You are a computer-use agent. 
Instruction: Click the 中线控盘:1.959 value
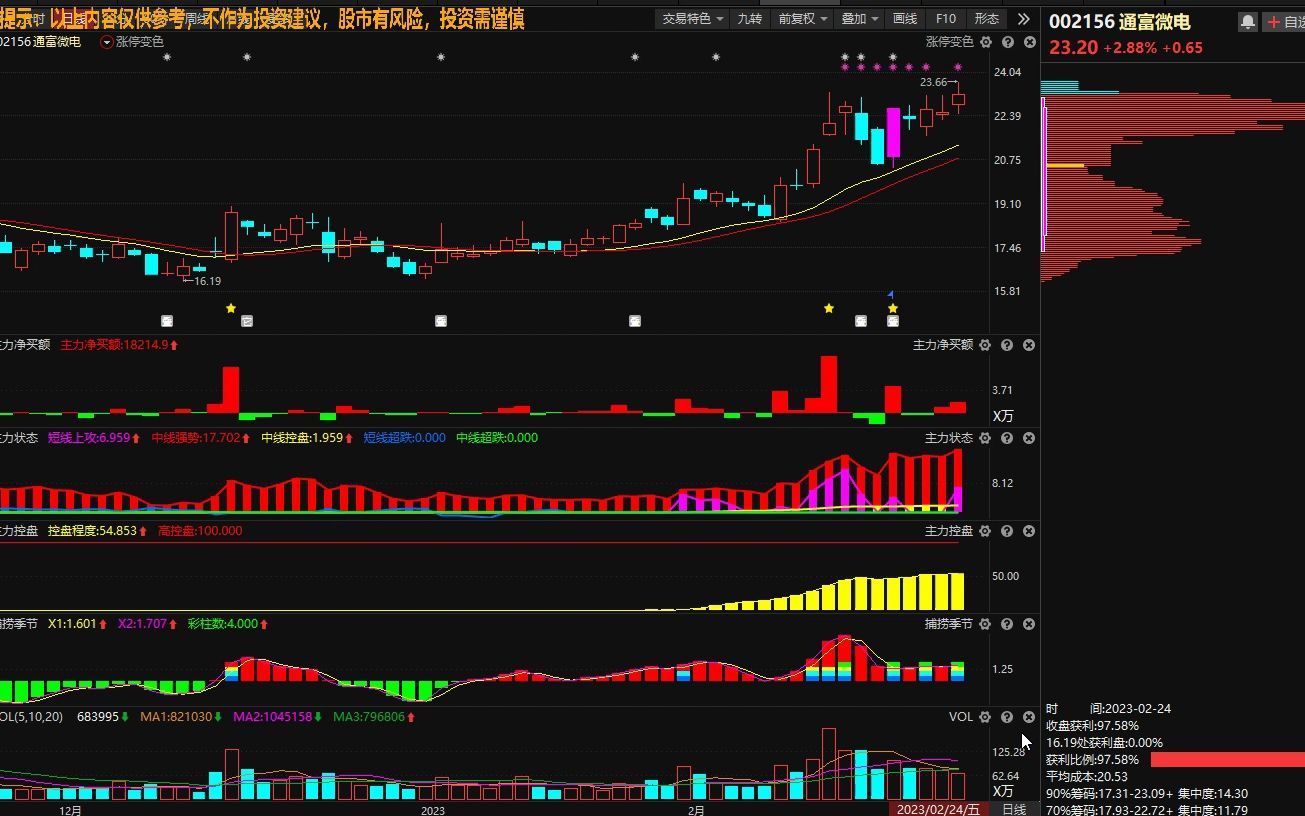(308, 438)
